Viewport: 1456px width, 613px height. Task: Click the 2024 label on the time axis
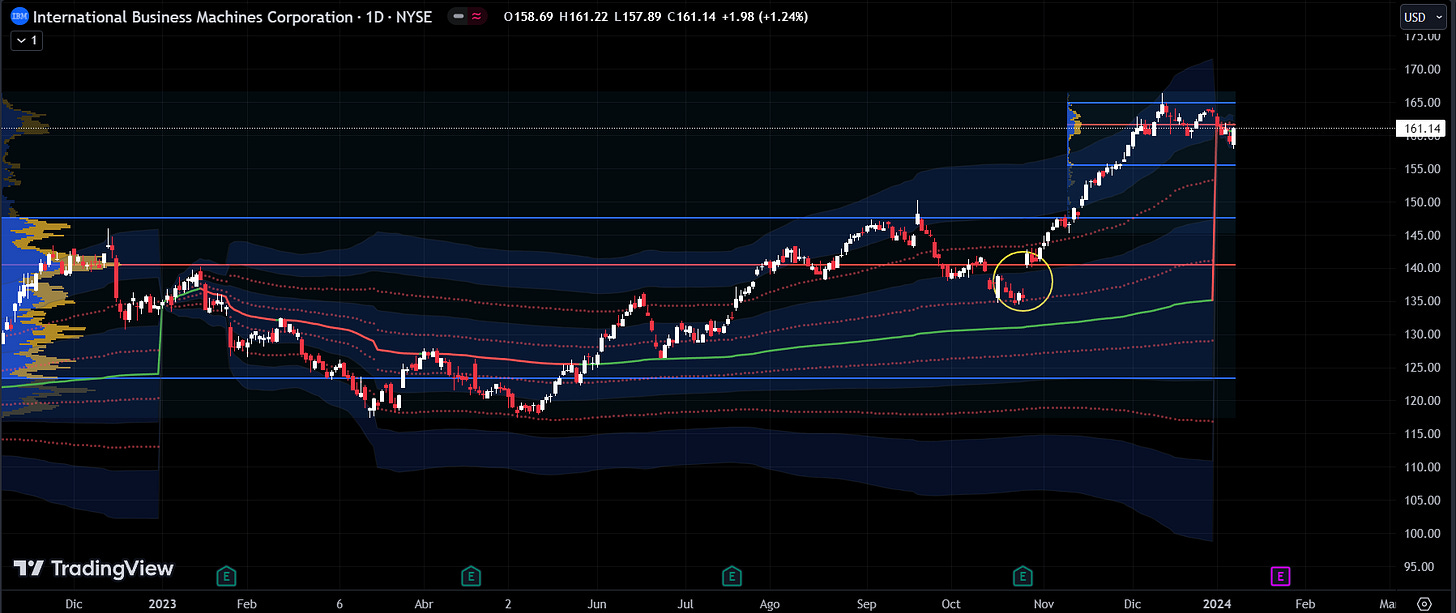[1215, 604]
